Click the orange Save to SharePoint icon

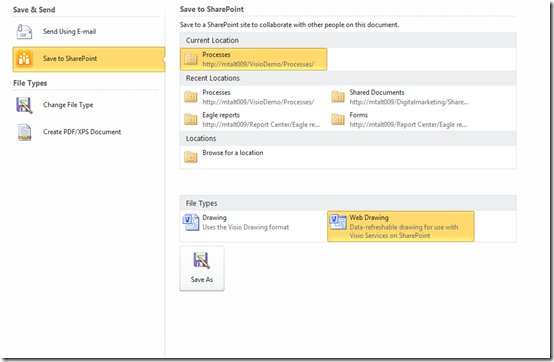point(24,59)
